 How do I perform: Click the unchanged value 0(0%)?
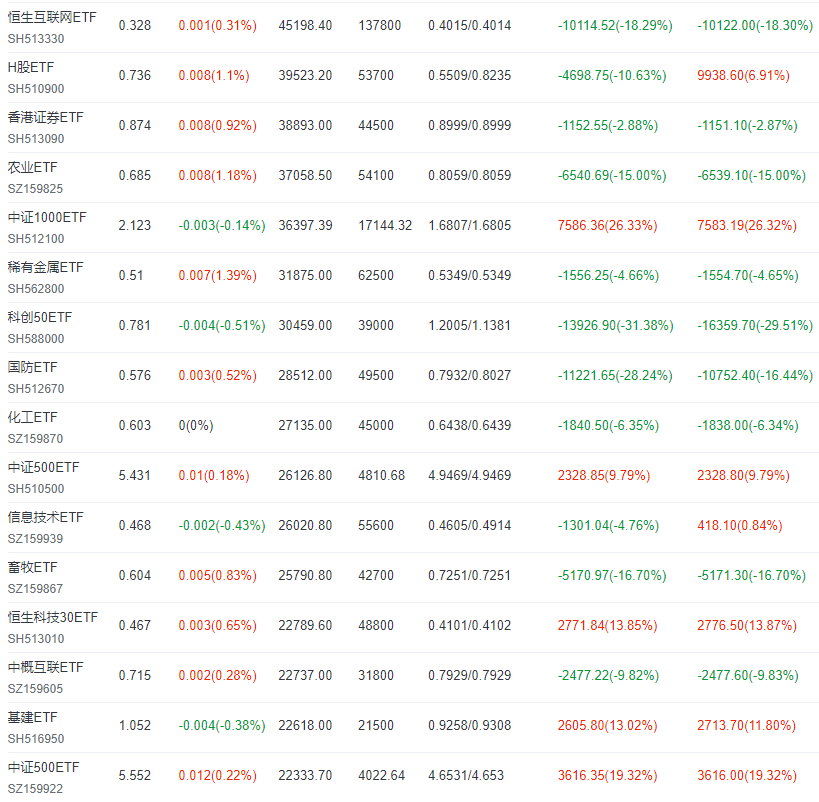tap(196, 426)
